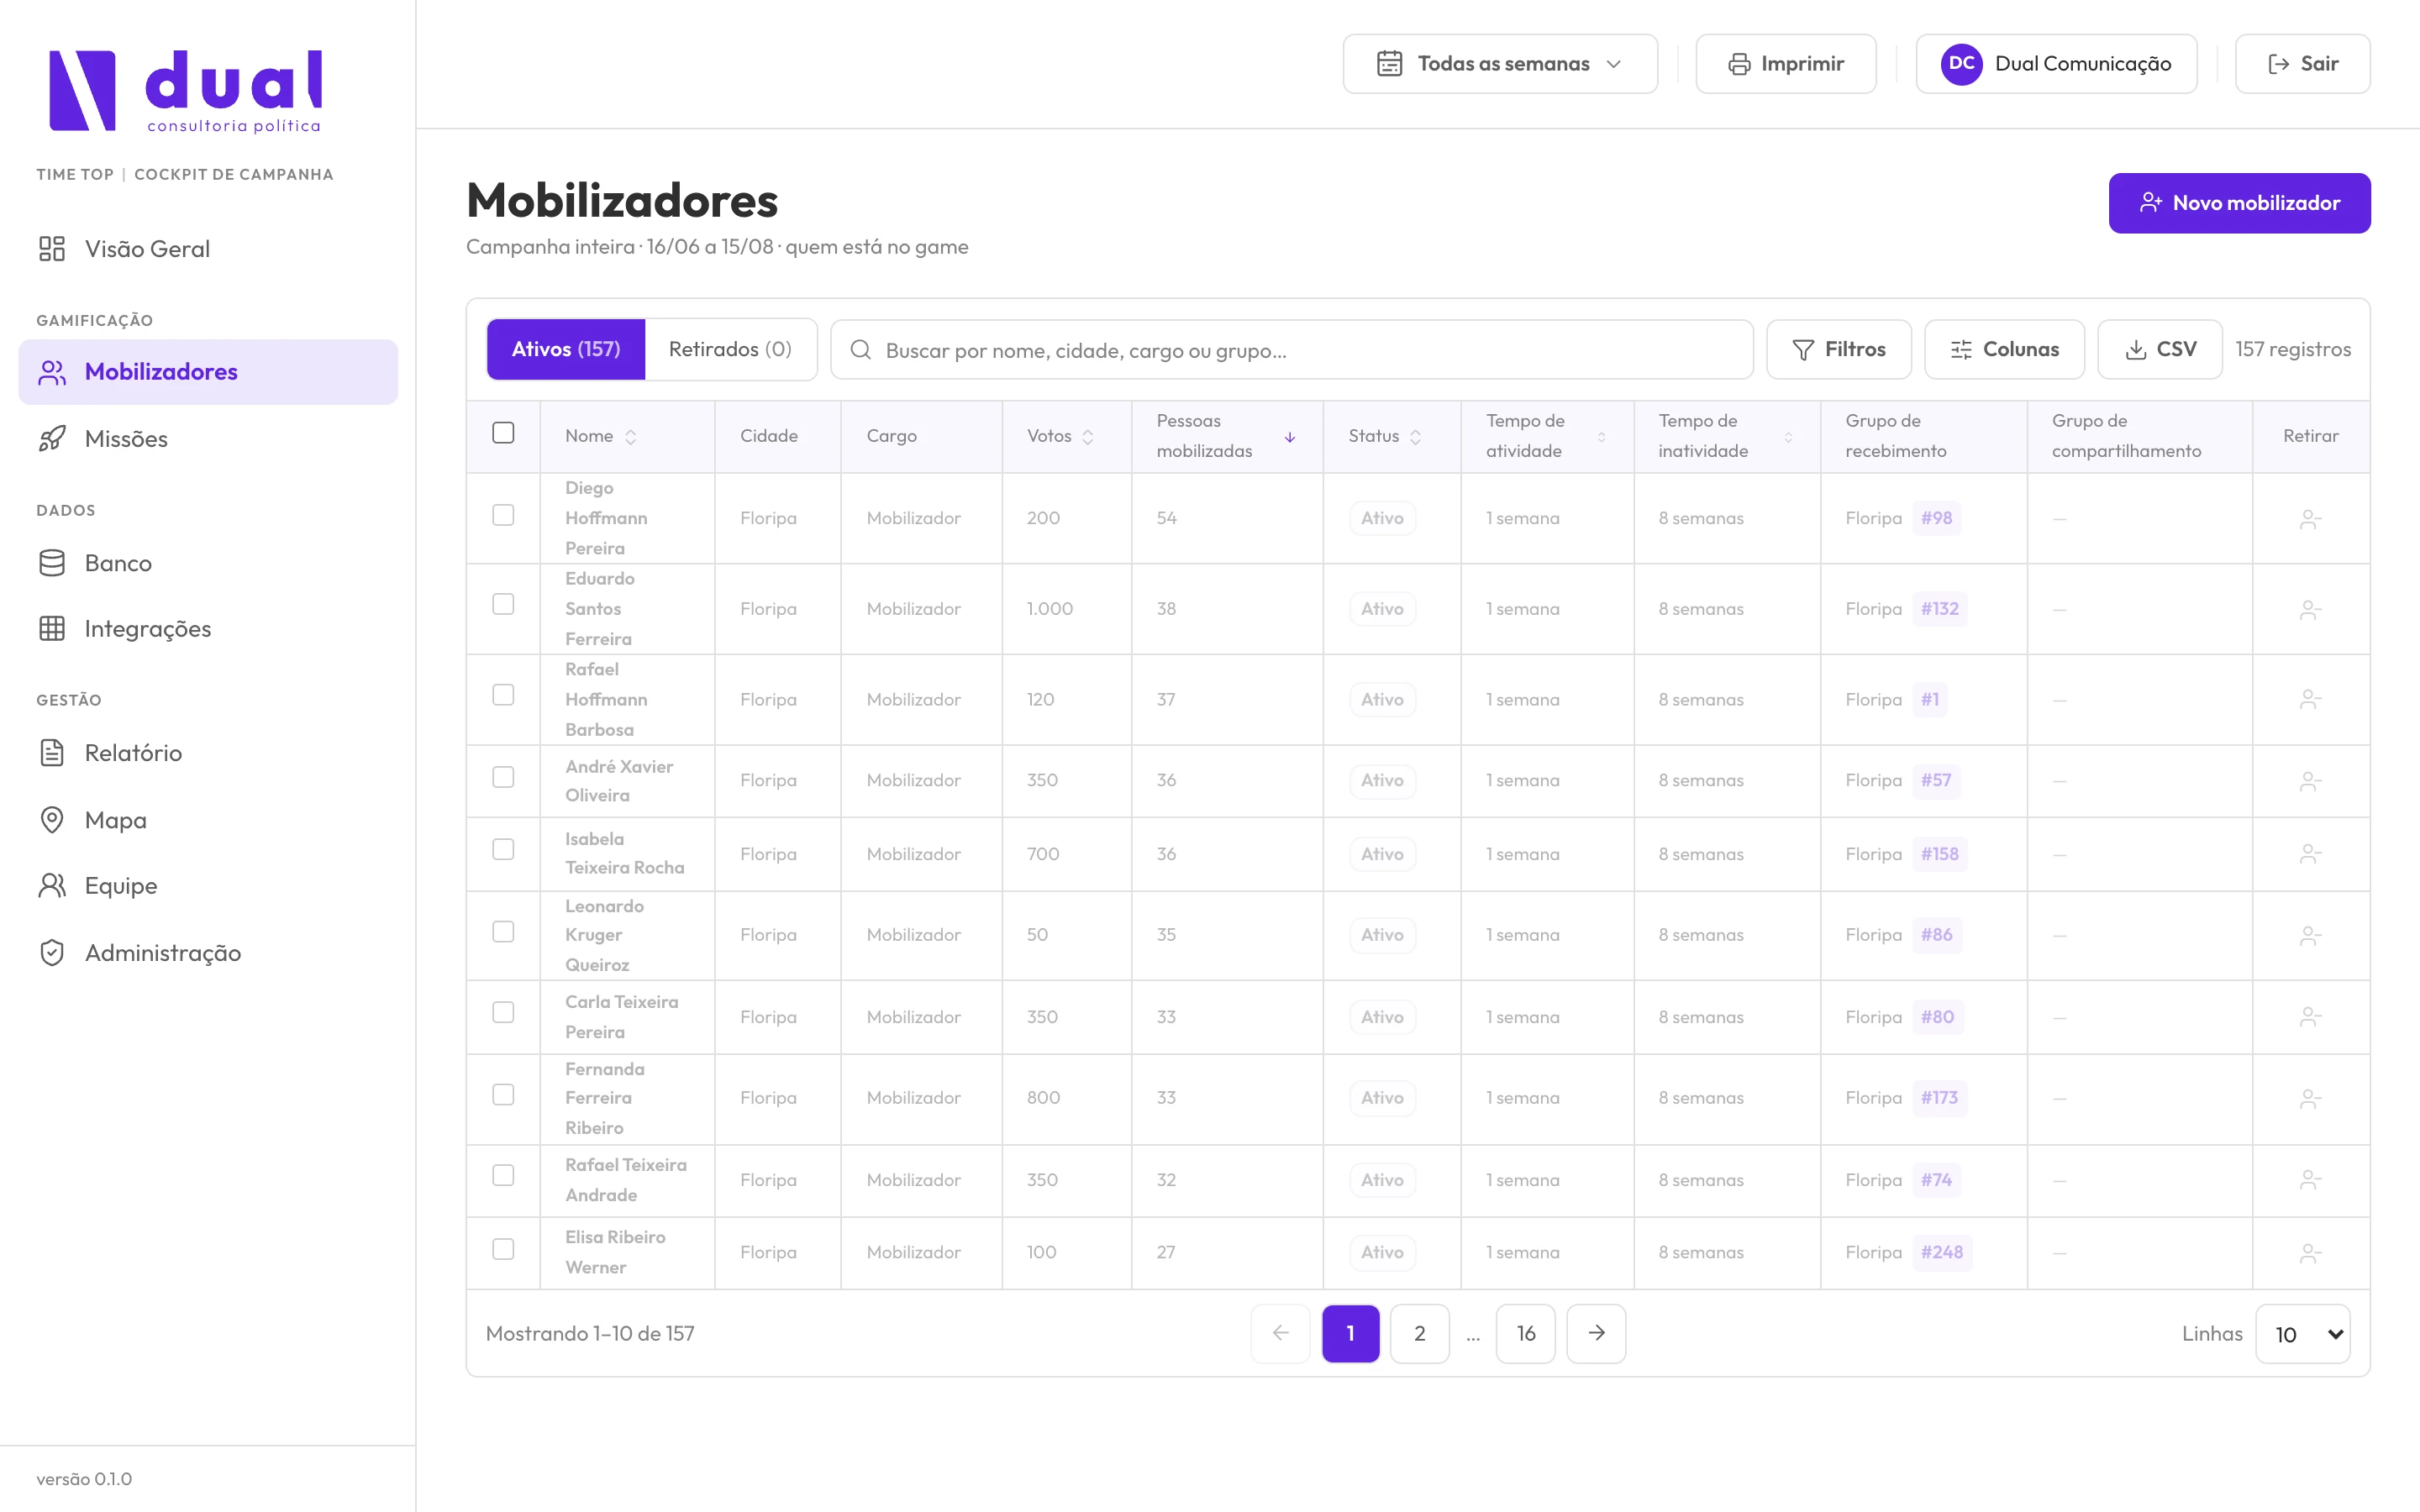This screenshot has height=1512, width=2420.
Task: Retire Elisa Ribeiro Werner via remove-user icon
Action: tap(2310, 1253)
